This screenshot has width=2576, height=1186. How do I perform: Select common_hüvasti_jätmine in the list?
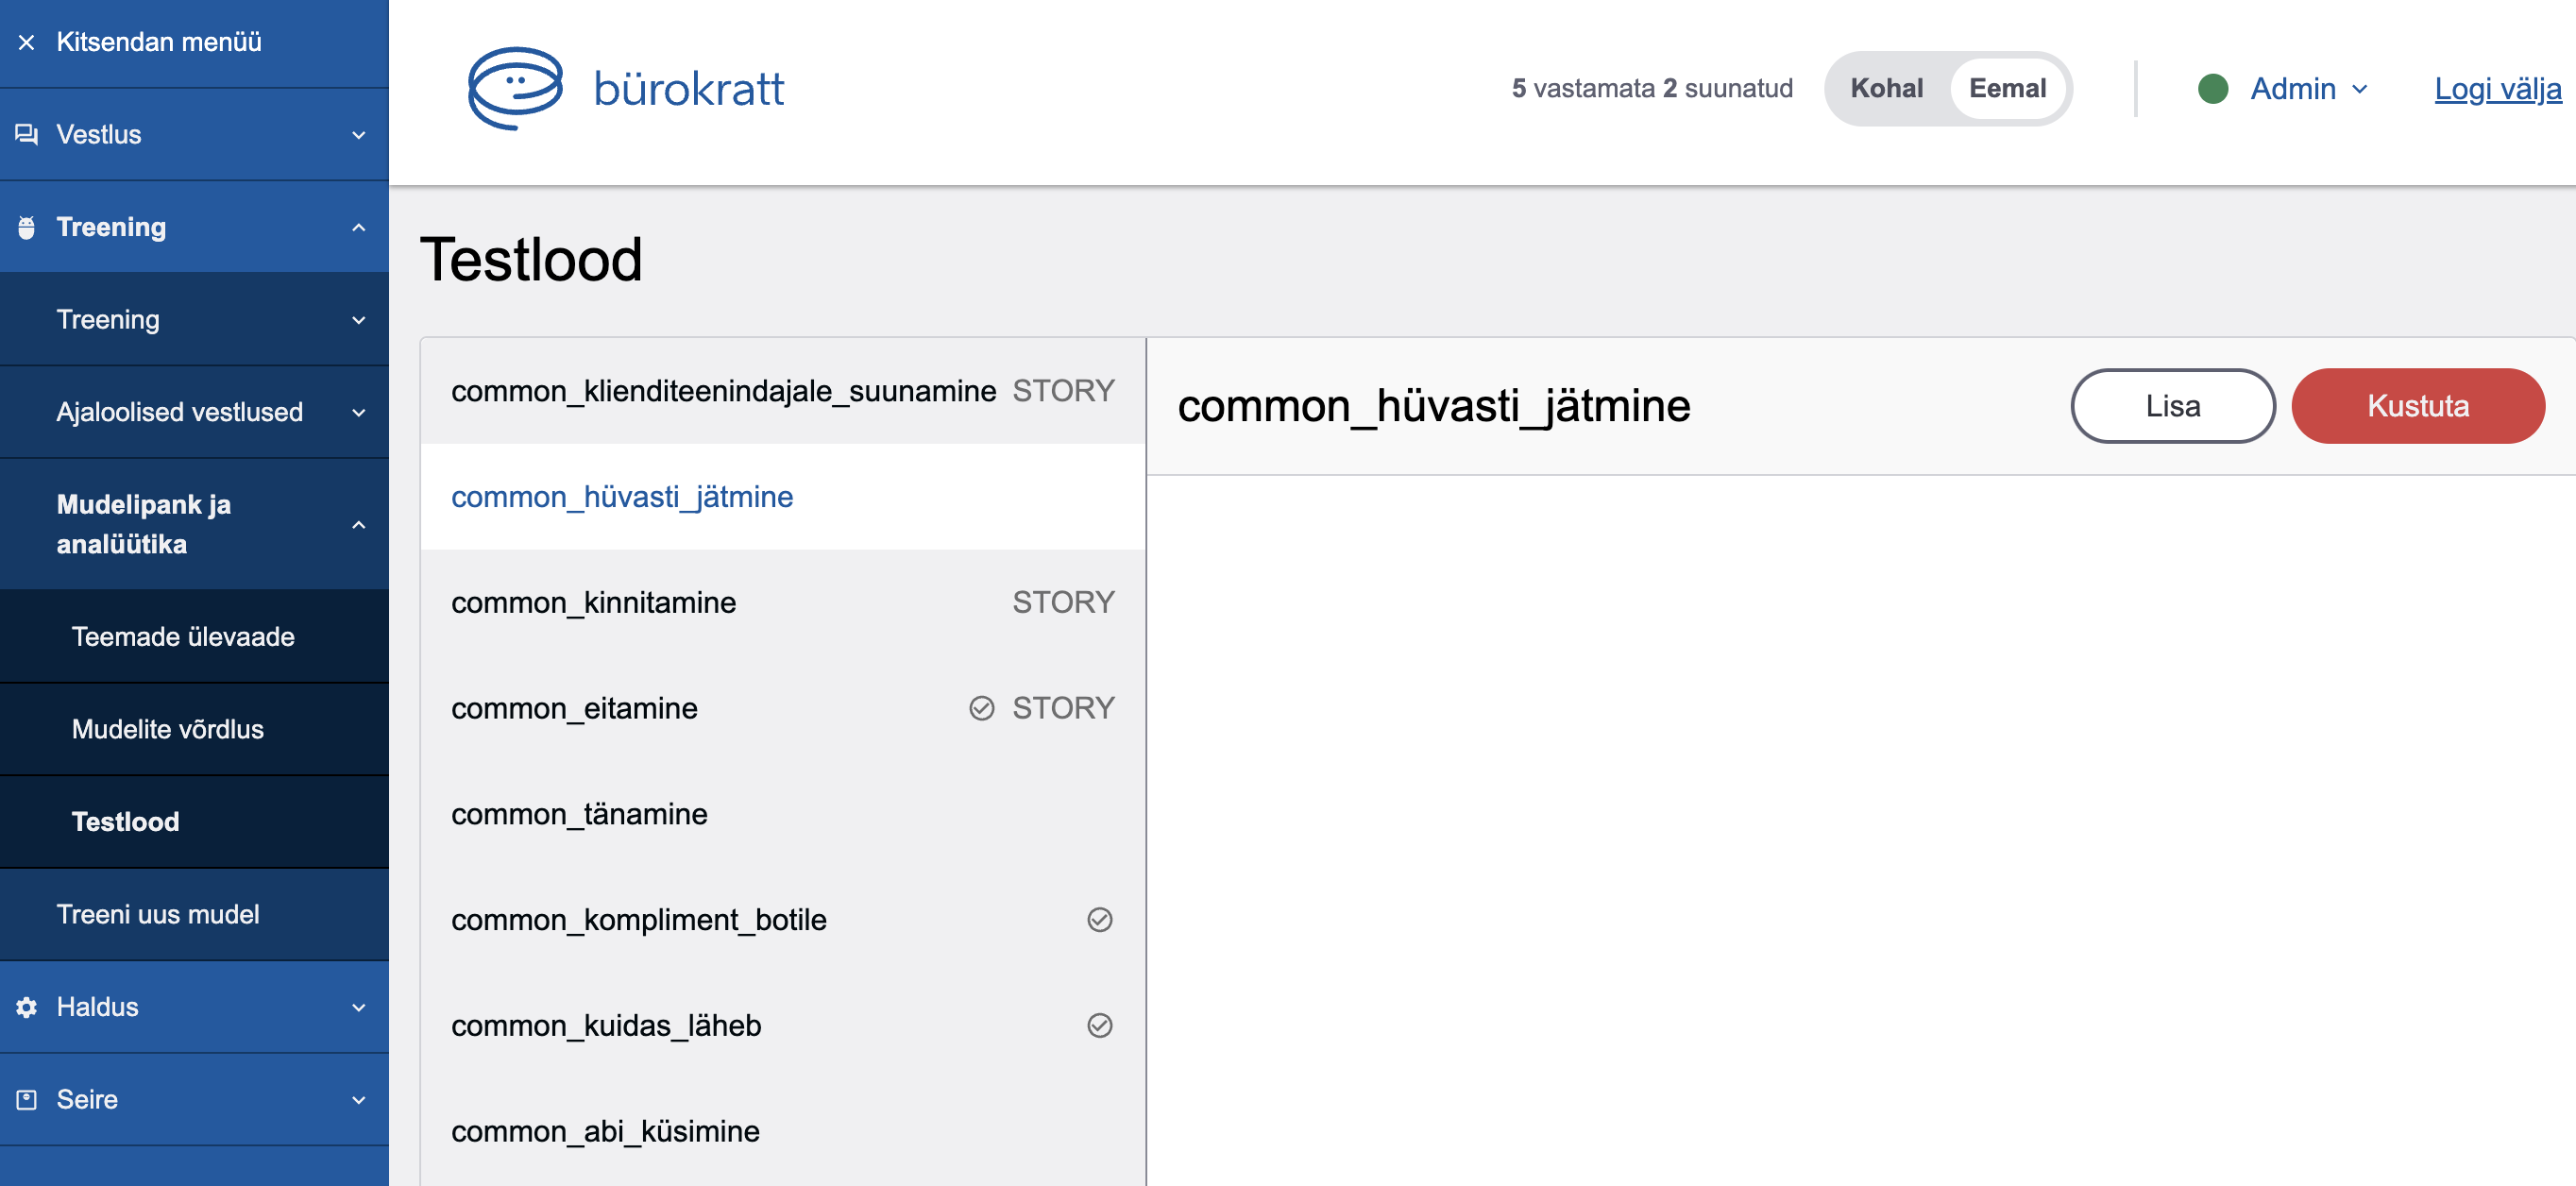(783, 497)
